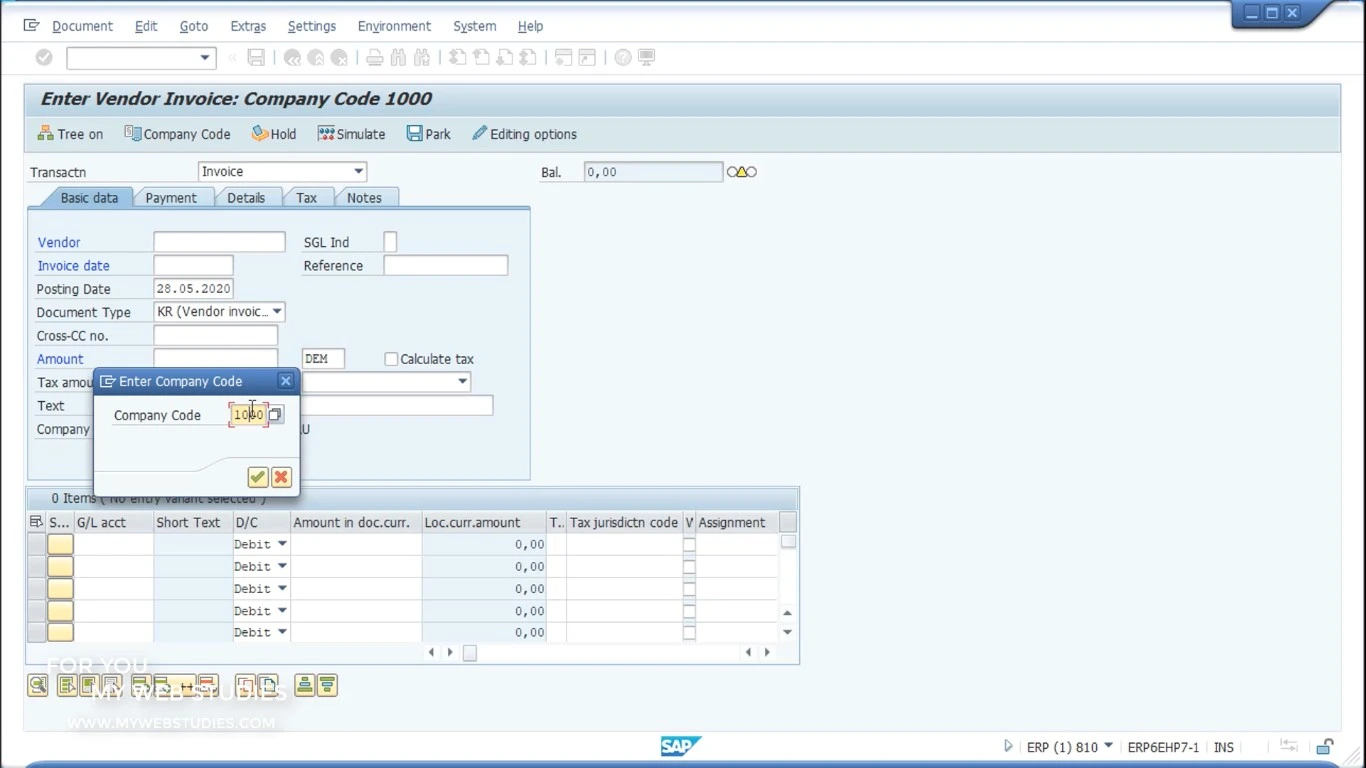Click the Save diskette icon in toolbar
The height and width of the screenshot is (768, 1366).
(256, 58)
